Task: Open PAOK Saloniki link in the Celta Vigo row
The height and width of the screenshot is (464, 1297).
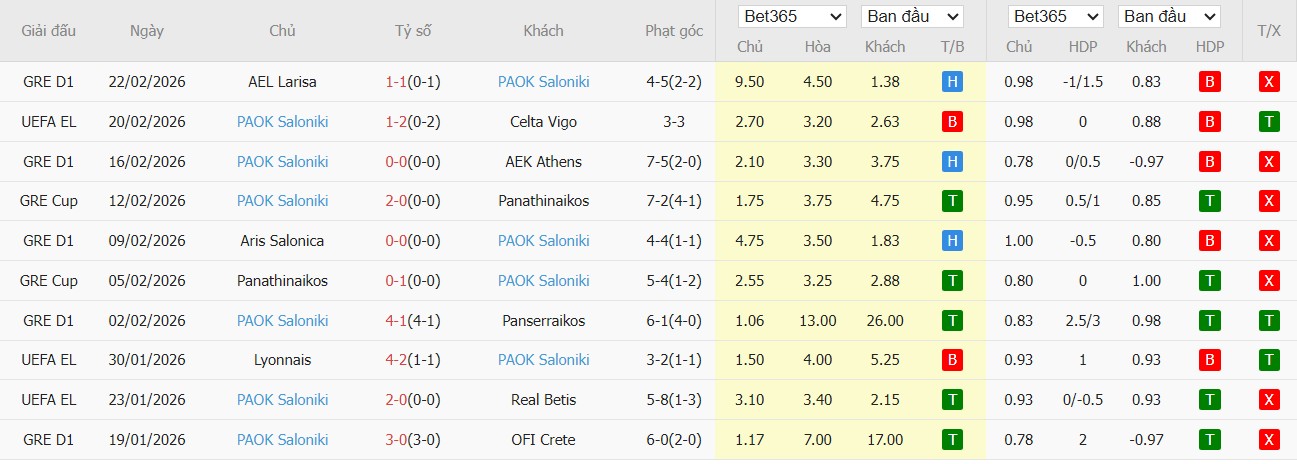Action: click(x=282, y=122)
